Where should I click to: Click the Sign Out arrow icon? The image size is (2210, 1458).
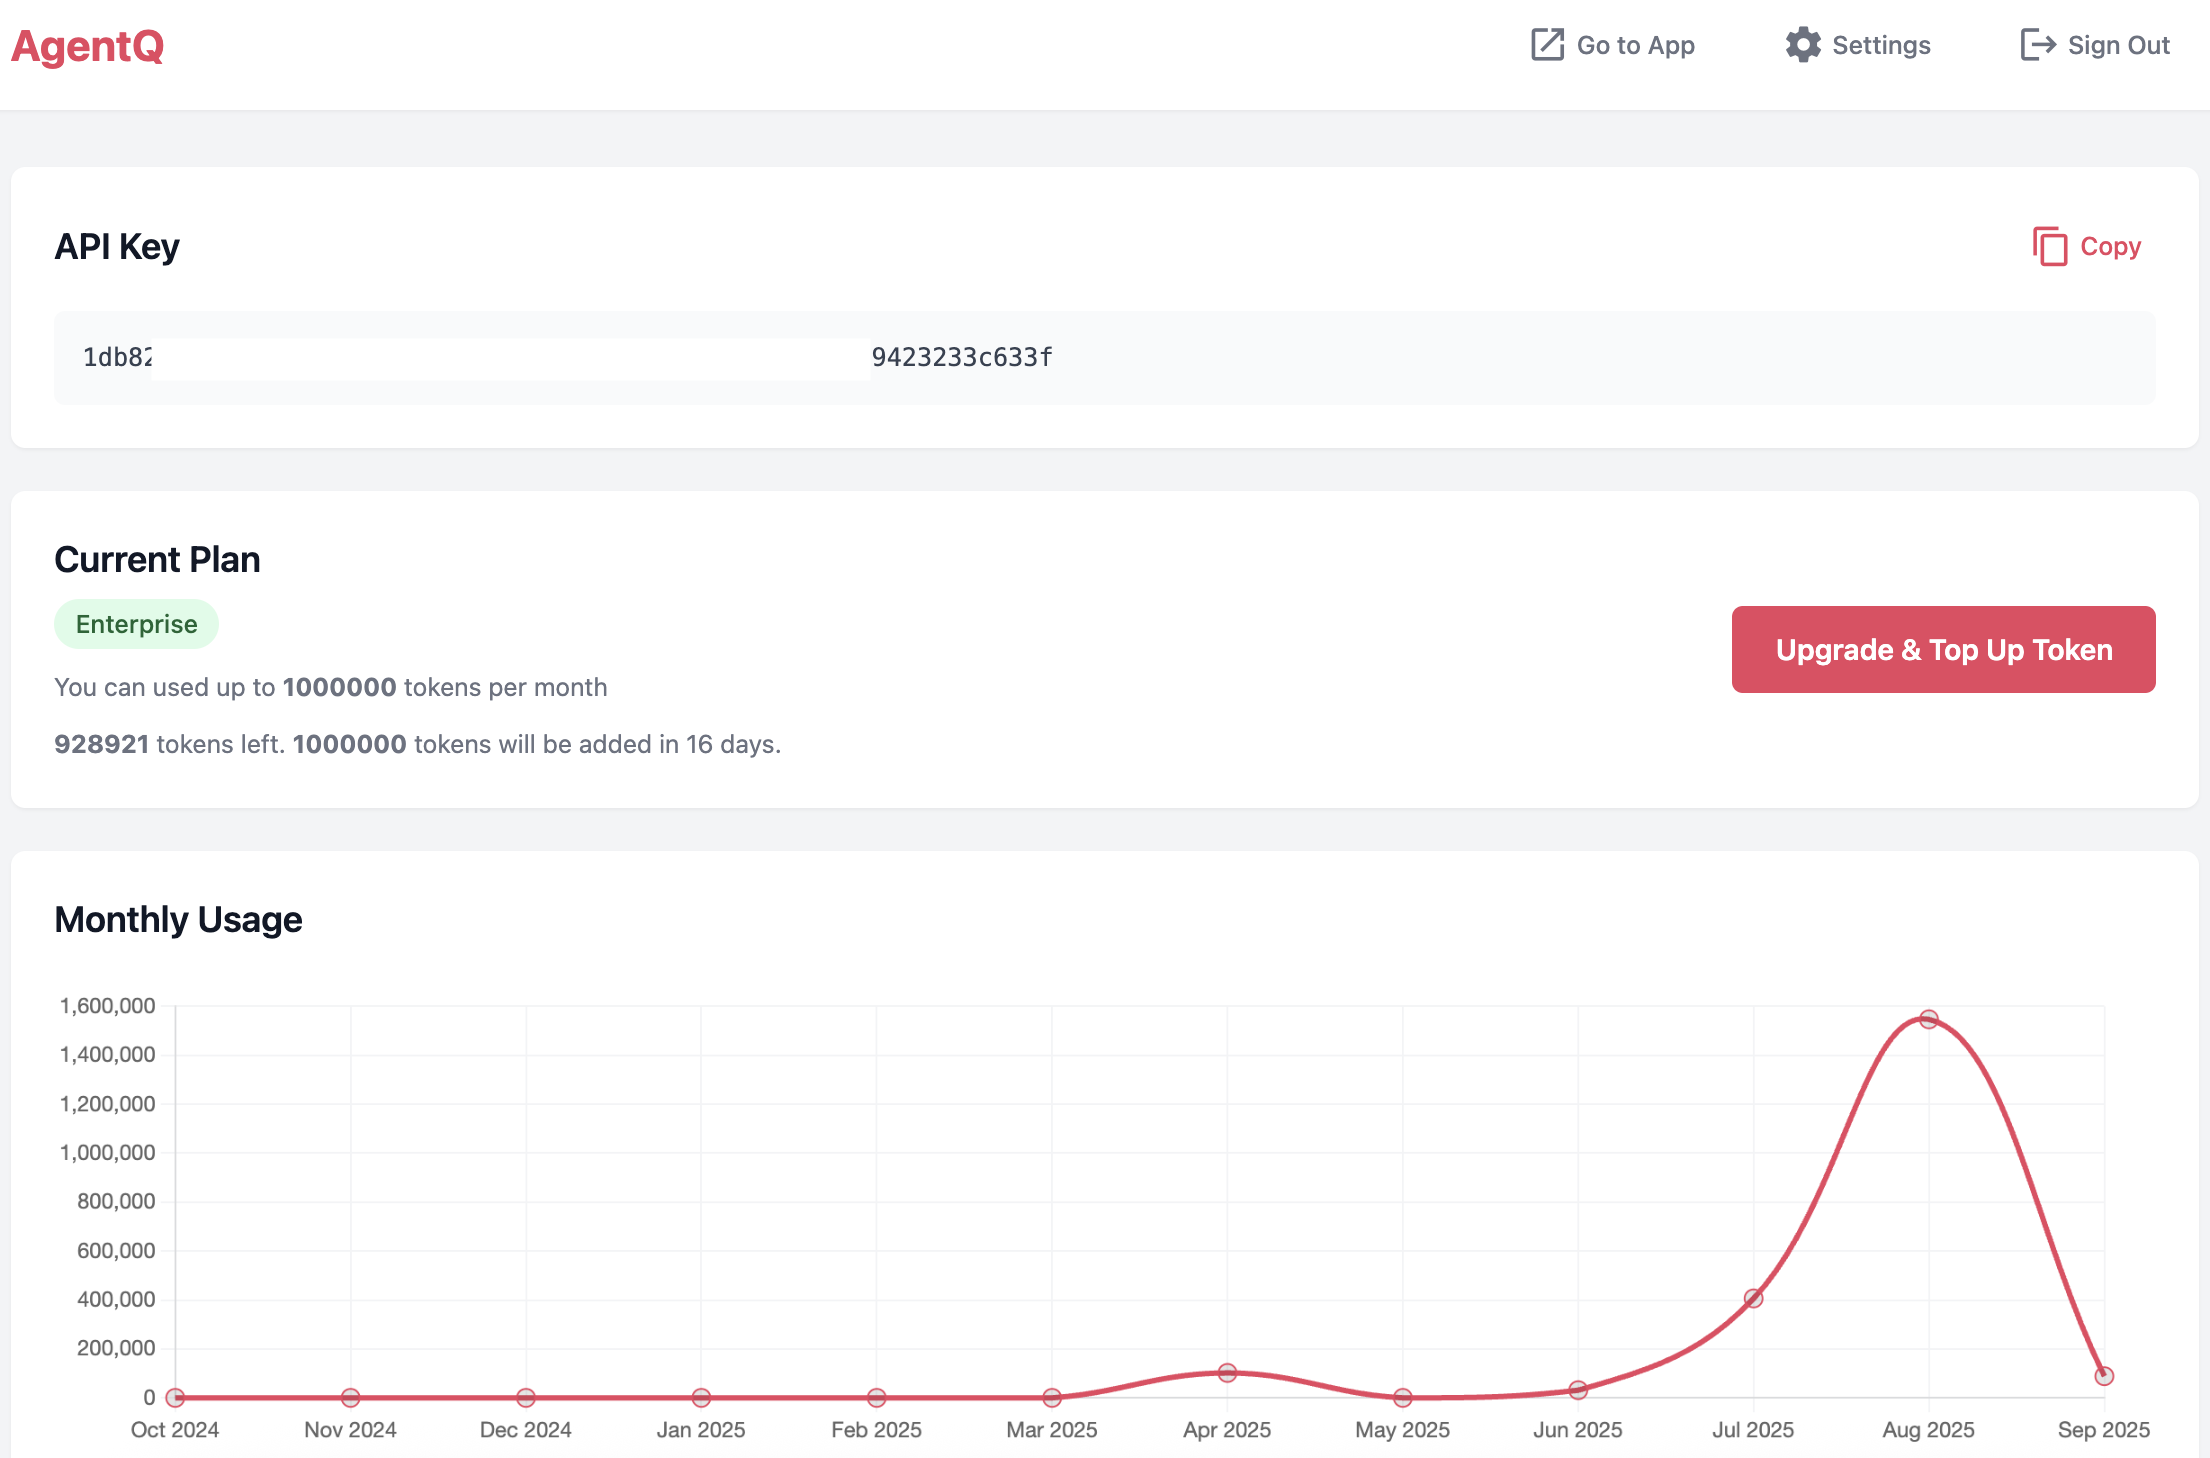[2038, 45]
